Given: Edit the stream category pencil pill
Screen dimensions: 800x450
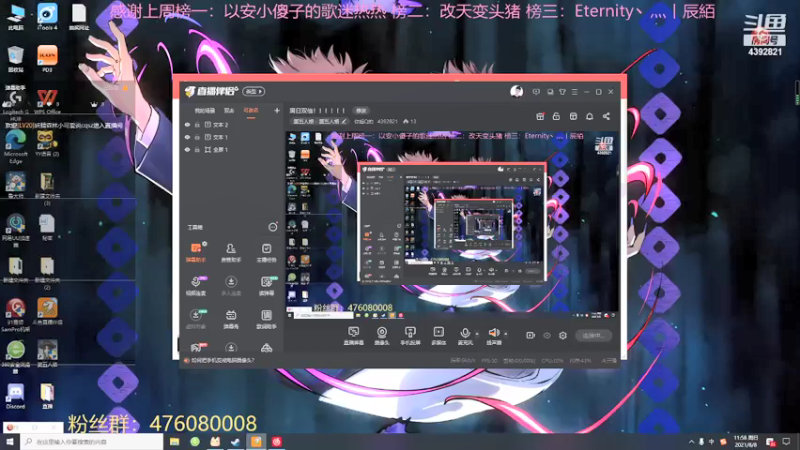Looking at the screenshot, I should 320,121.
